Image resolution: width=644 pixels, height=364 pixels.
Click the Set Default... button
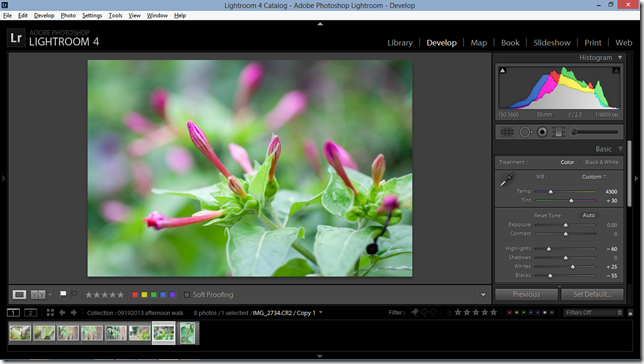592,294
